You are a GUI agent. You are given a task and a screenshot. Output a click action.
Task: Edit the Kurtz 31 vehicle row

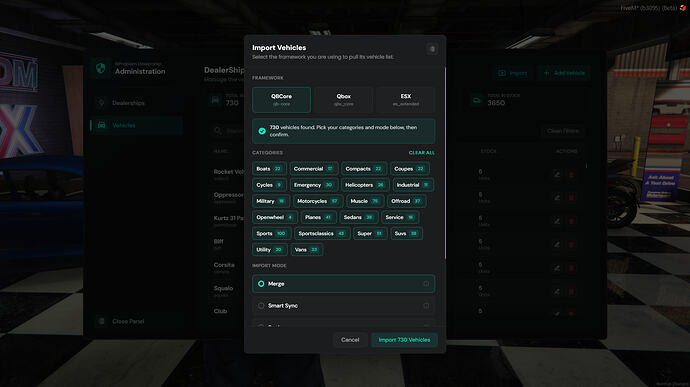(x=557, y=221)
